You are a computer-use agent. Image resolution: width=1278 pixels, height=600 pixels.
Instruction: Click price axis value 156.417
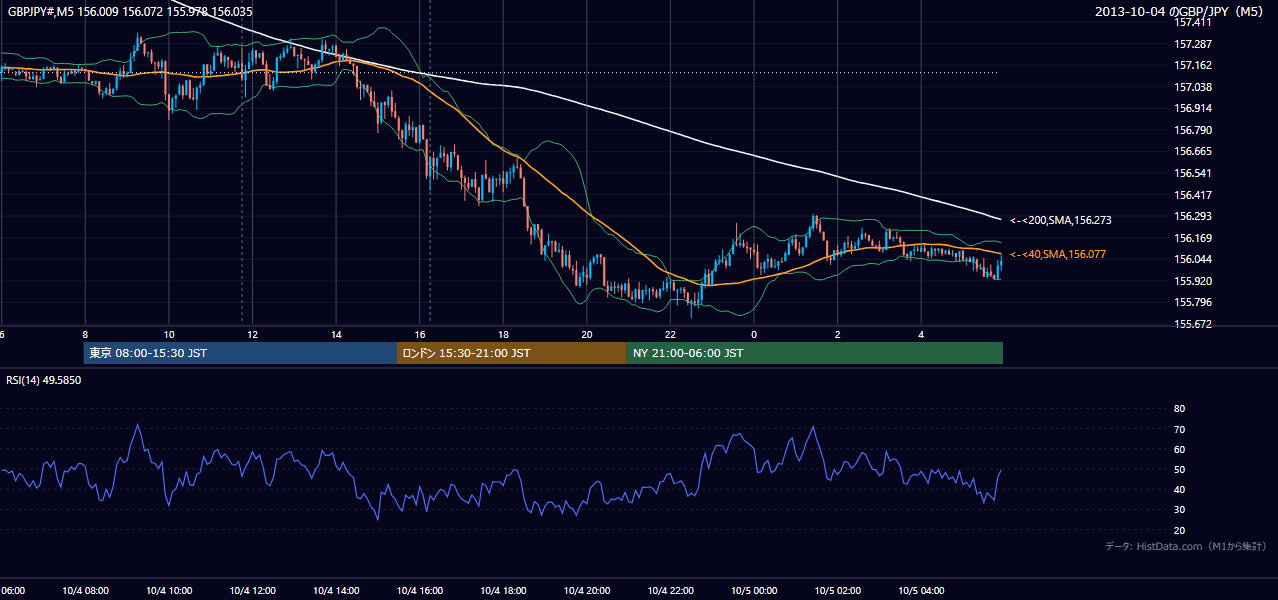(1193, 195)
